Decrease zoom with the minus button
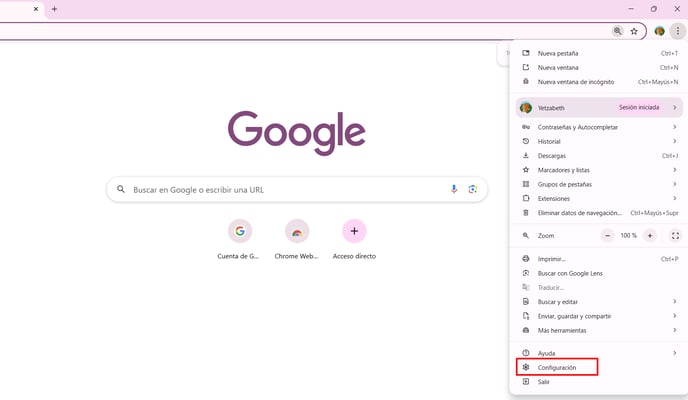 607,236
